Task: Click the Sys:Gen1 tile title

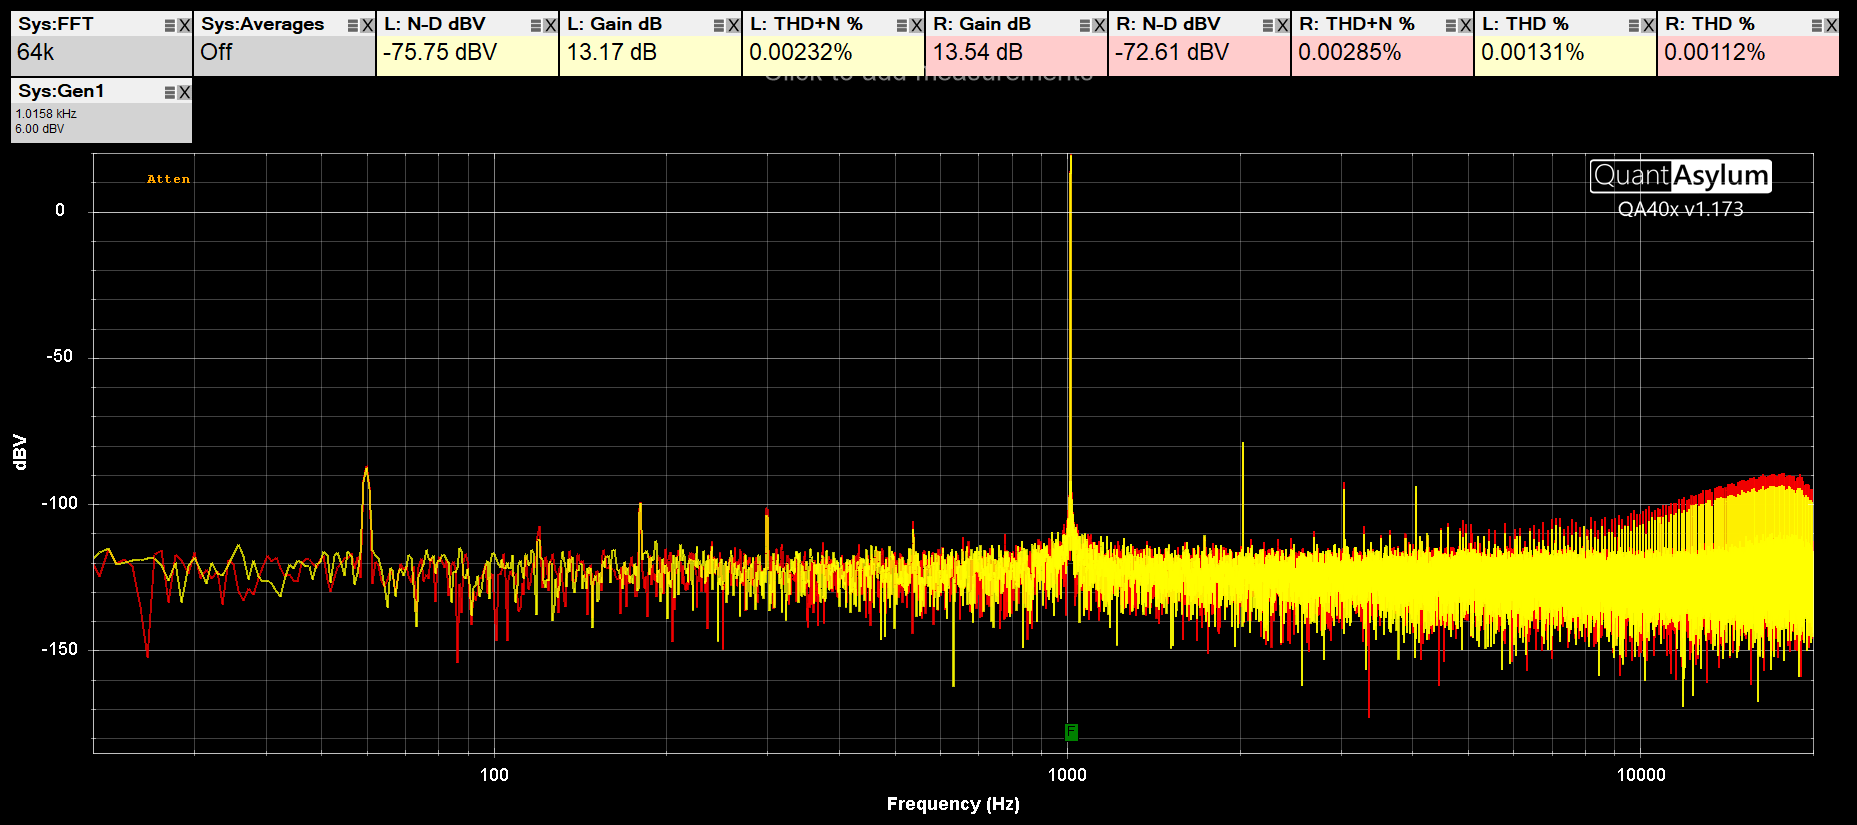Action: (x=61, y=91)
